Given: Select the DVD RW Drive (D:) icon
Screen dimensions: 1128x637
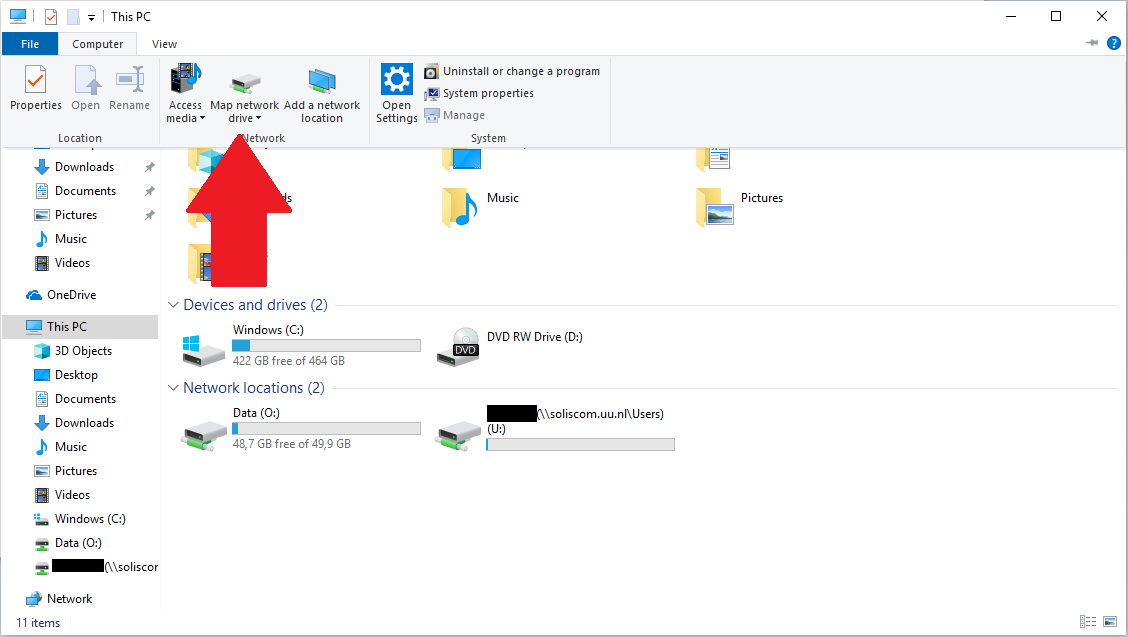Looking at the screenshot, I should coord(464,347).
